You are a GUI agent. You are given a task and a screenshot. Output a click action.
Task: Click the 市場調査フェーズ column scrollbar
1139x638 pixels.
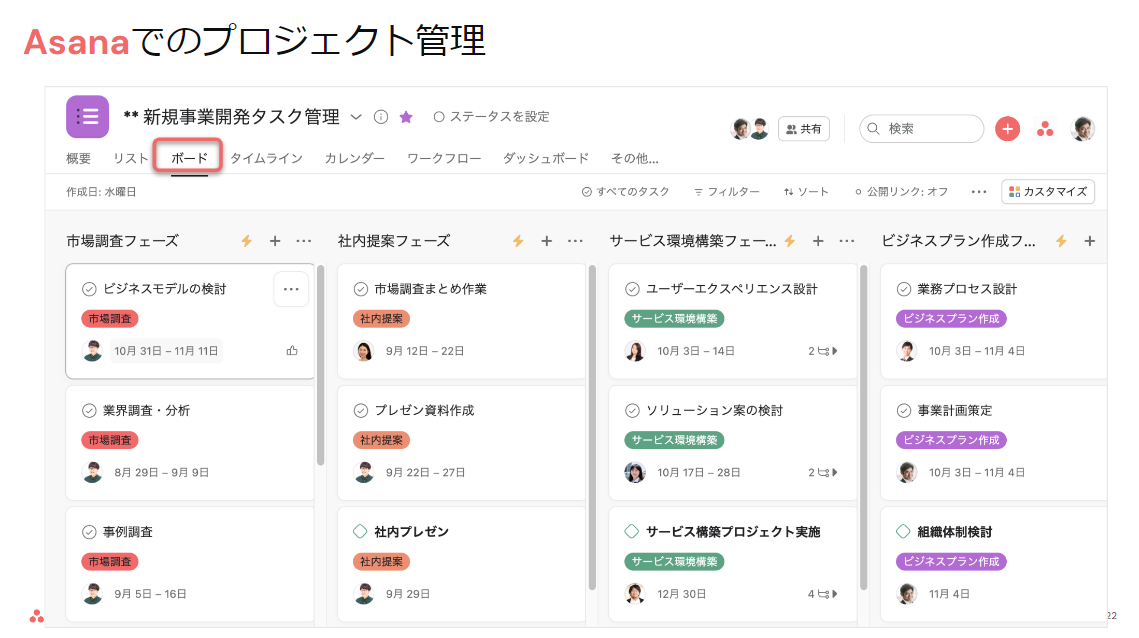pyautogui.click(x=320, y=366)
